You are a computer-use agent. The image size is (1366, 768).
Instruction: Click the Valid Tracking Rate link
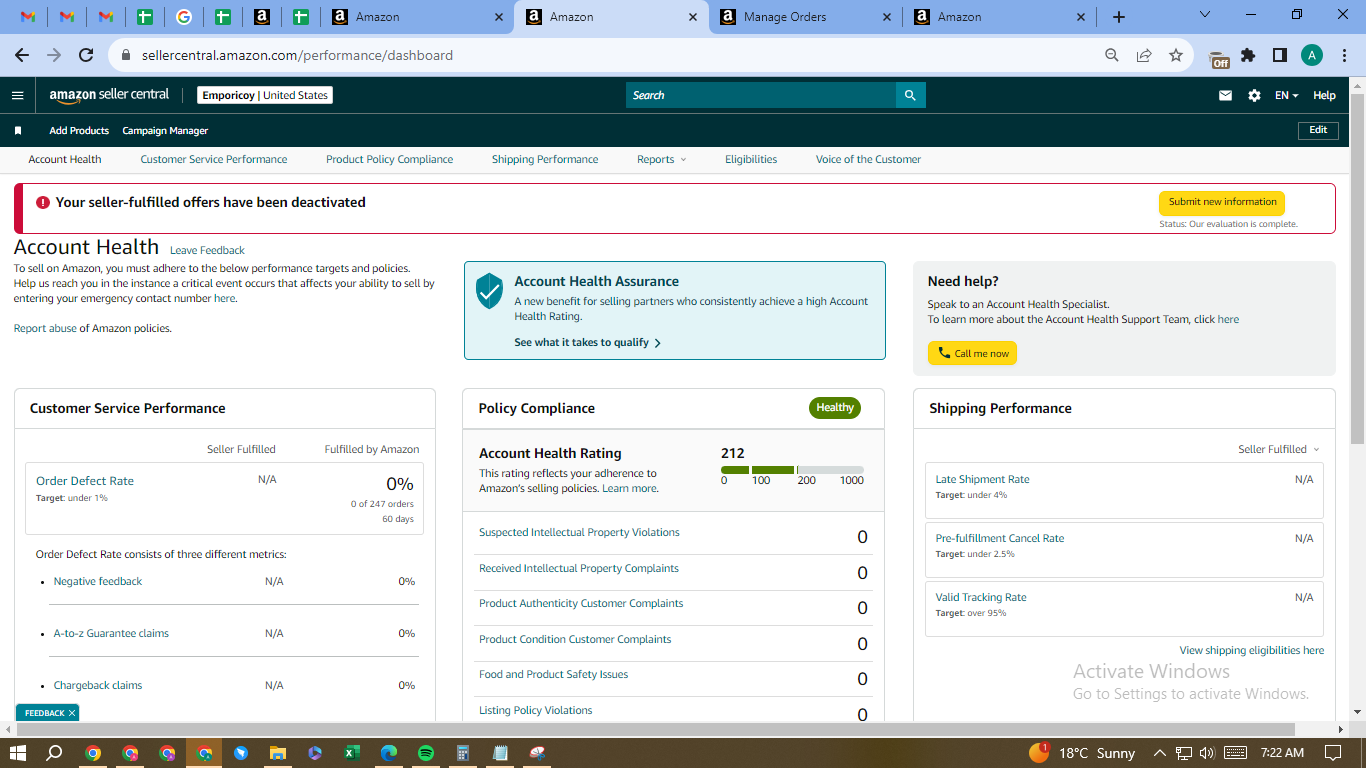pos(981,597)
